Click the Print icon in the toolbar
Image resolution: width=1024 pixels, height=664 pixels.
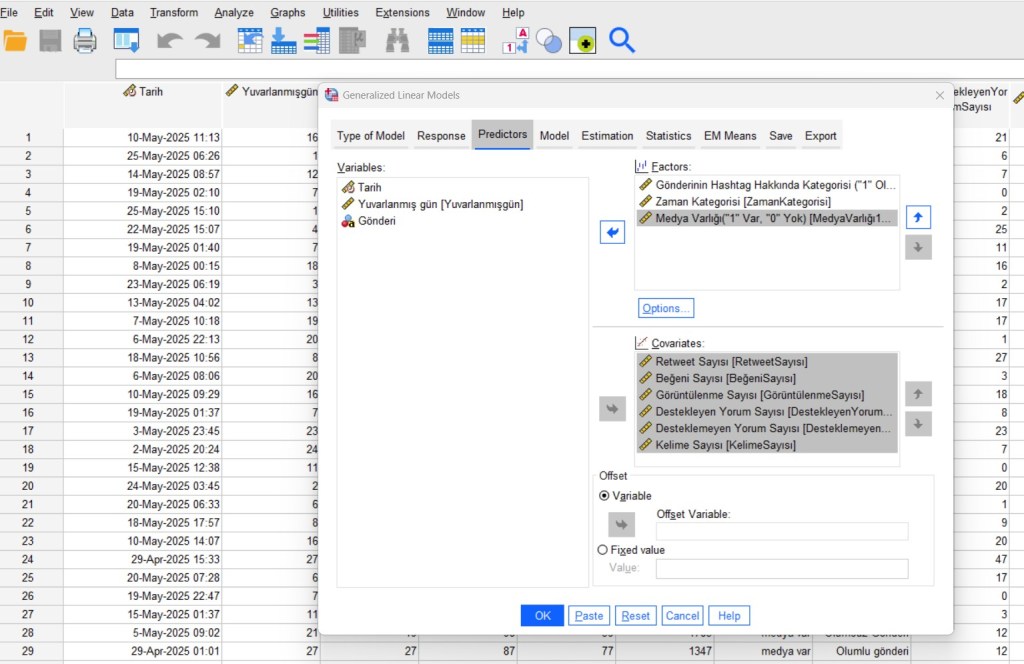coord(85,40)
